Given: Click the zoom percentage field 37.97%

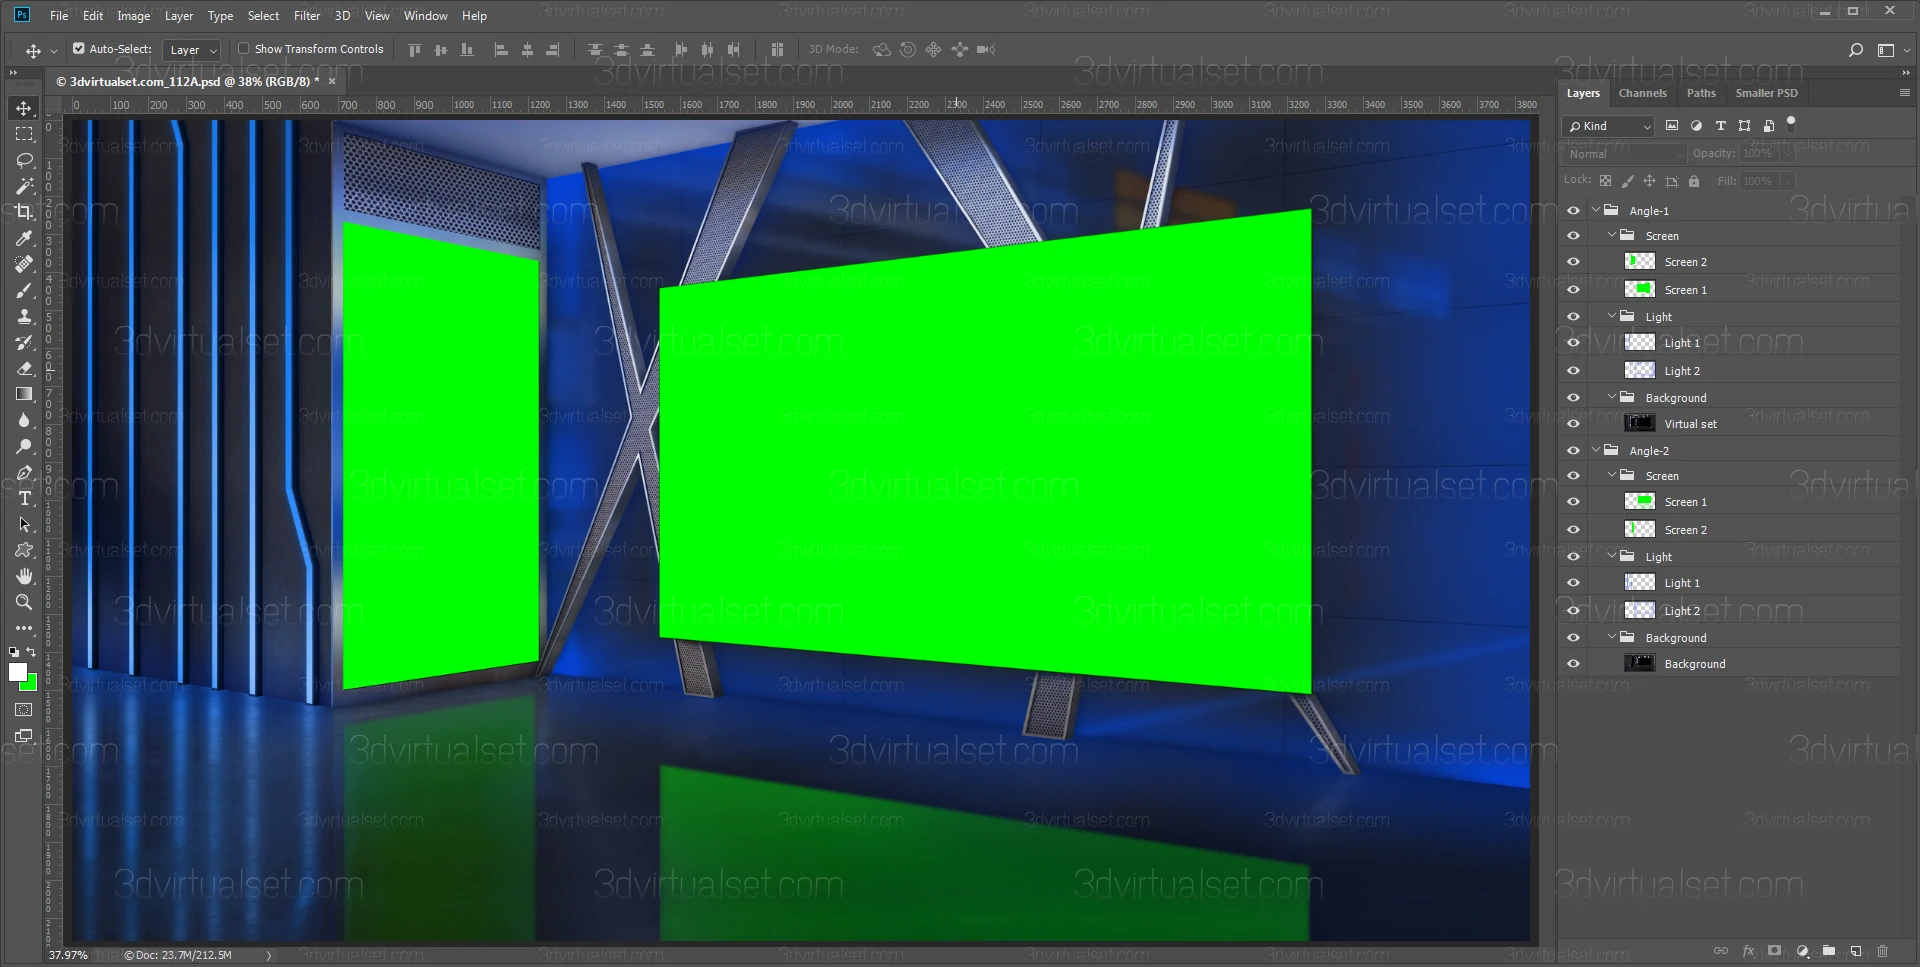Looking at the screenshot, I should [x=68, y=955].
